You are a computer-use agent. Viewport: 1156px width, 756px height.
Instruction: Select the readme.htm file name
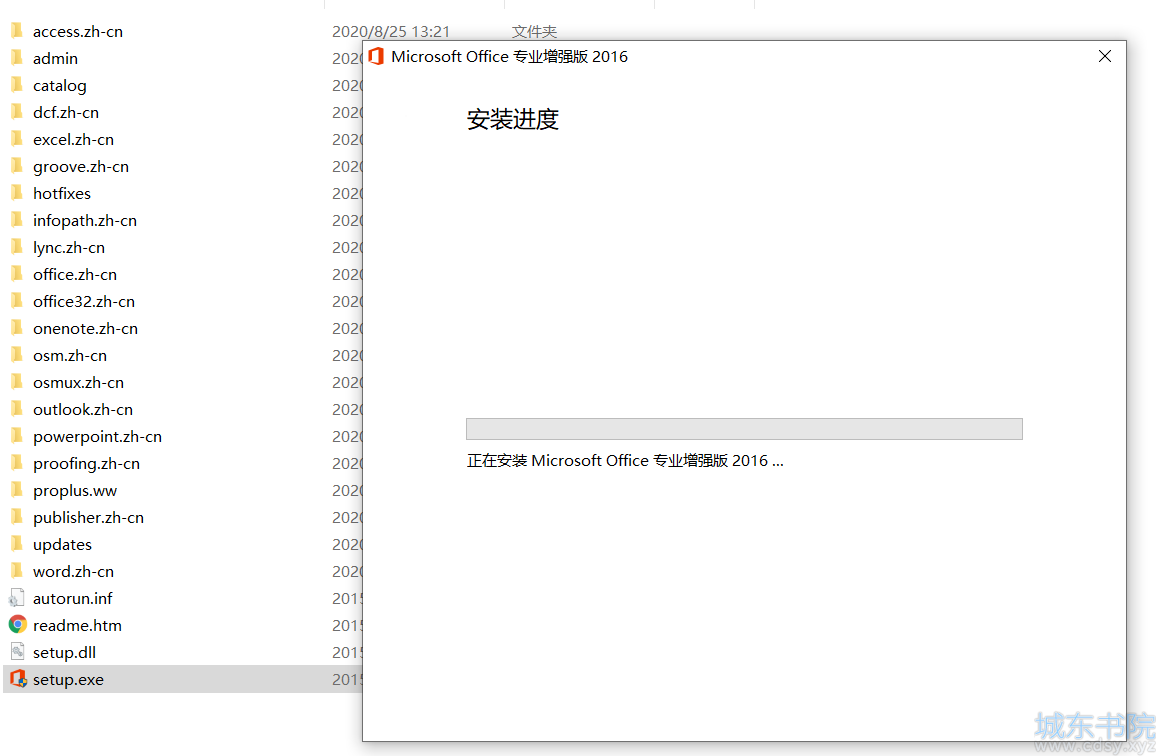pyautogui.click(x=77, y=625)
